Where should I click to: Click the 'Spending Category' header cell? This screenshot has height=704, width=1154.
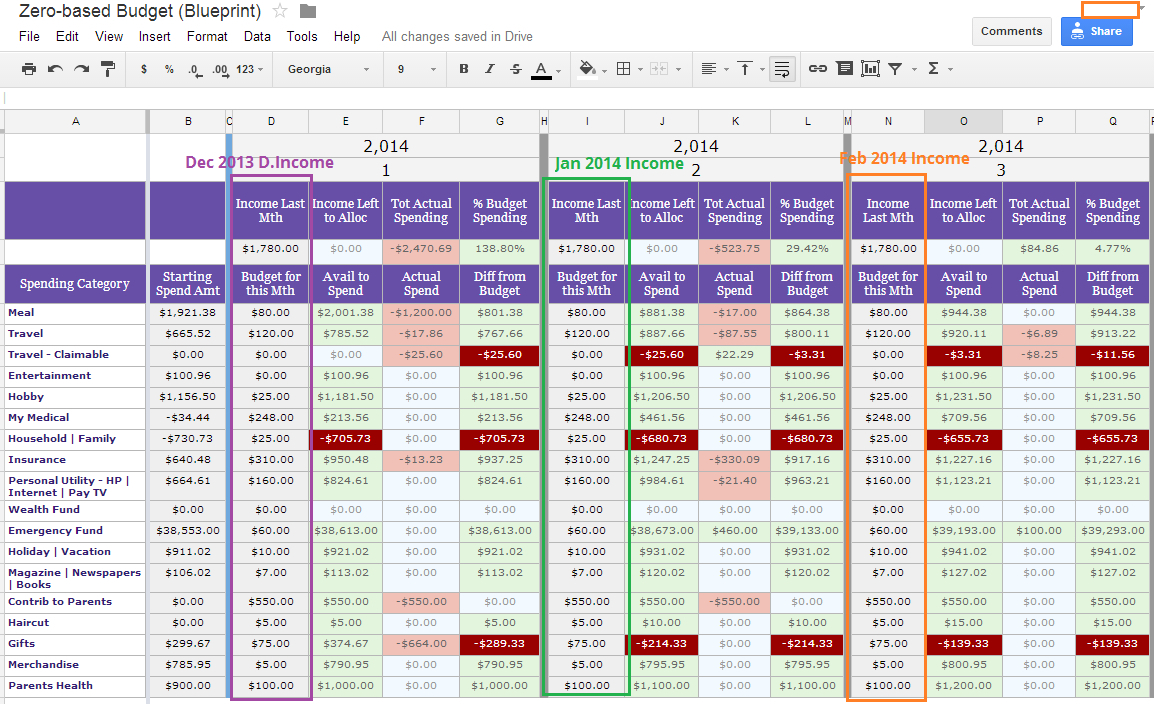pyautogui.click(x=74, y=283)
